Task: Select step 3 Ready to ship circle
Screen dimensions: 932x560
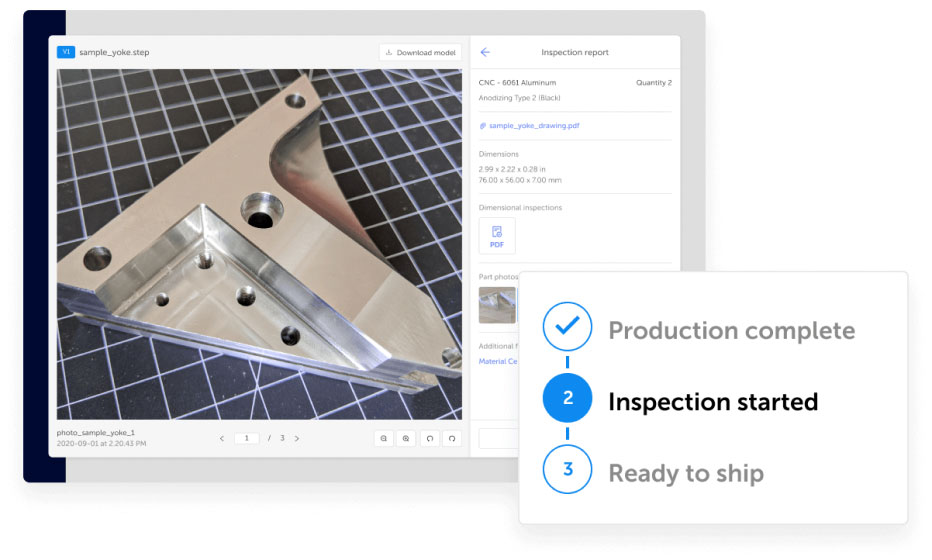Action: pyautogui.click(x=567, y=470)
